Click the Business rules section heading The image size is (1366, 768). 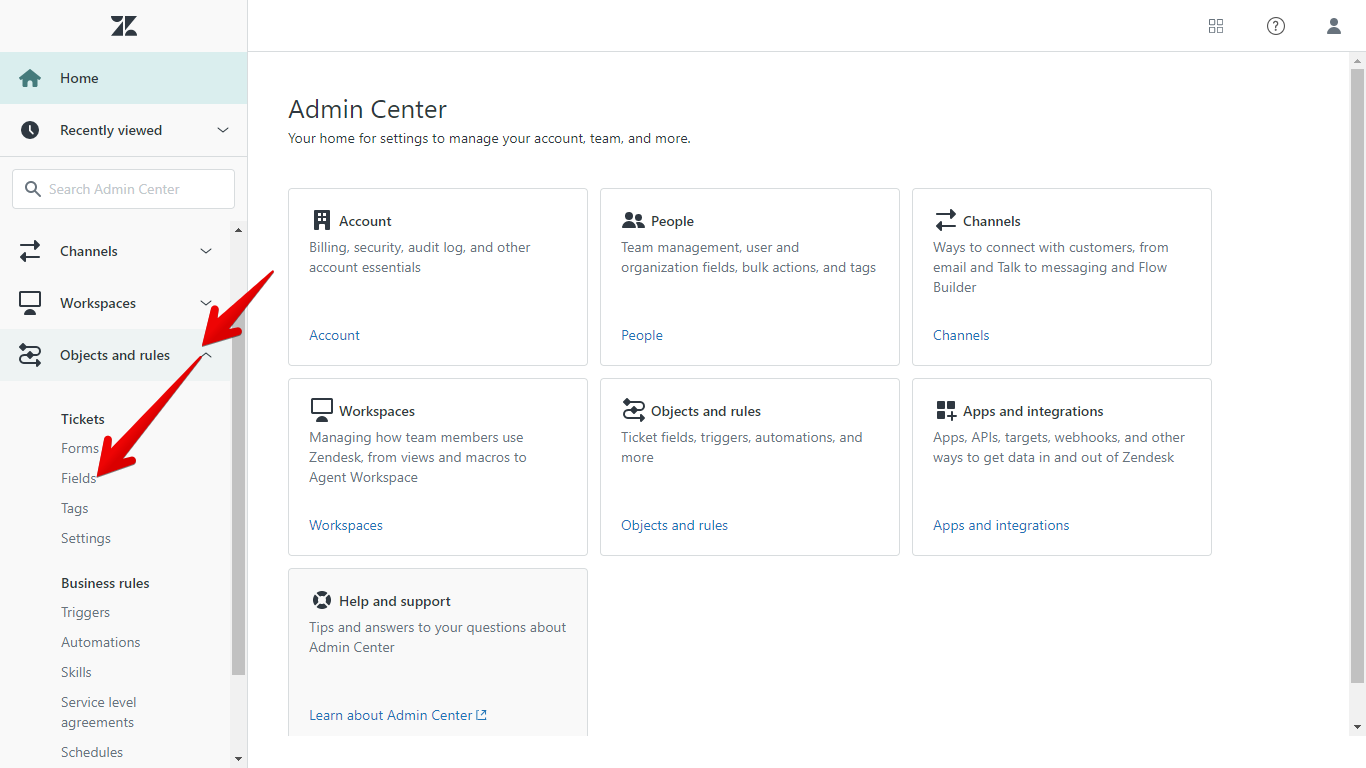105,583
